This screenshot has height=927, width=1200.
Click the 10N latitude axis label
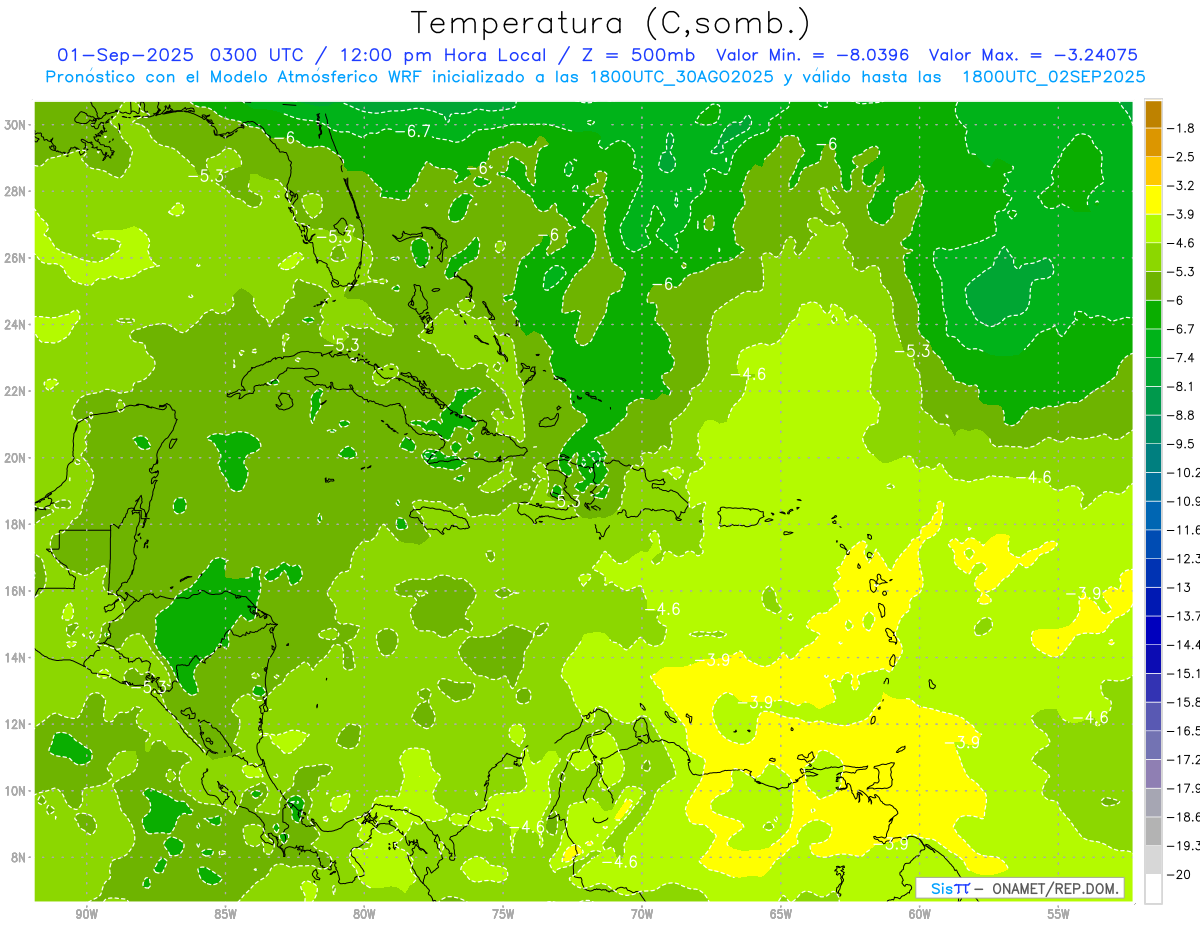(x=15, y=791)
